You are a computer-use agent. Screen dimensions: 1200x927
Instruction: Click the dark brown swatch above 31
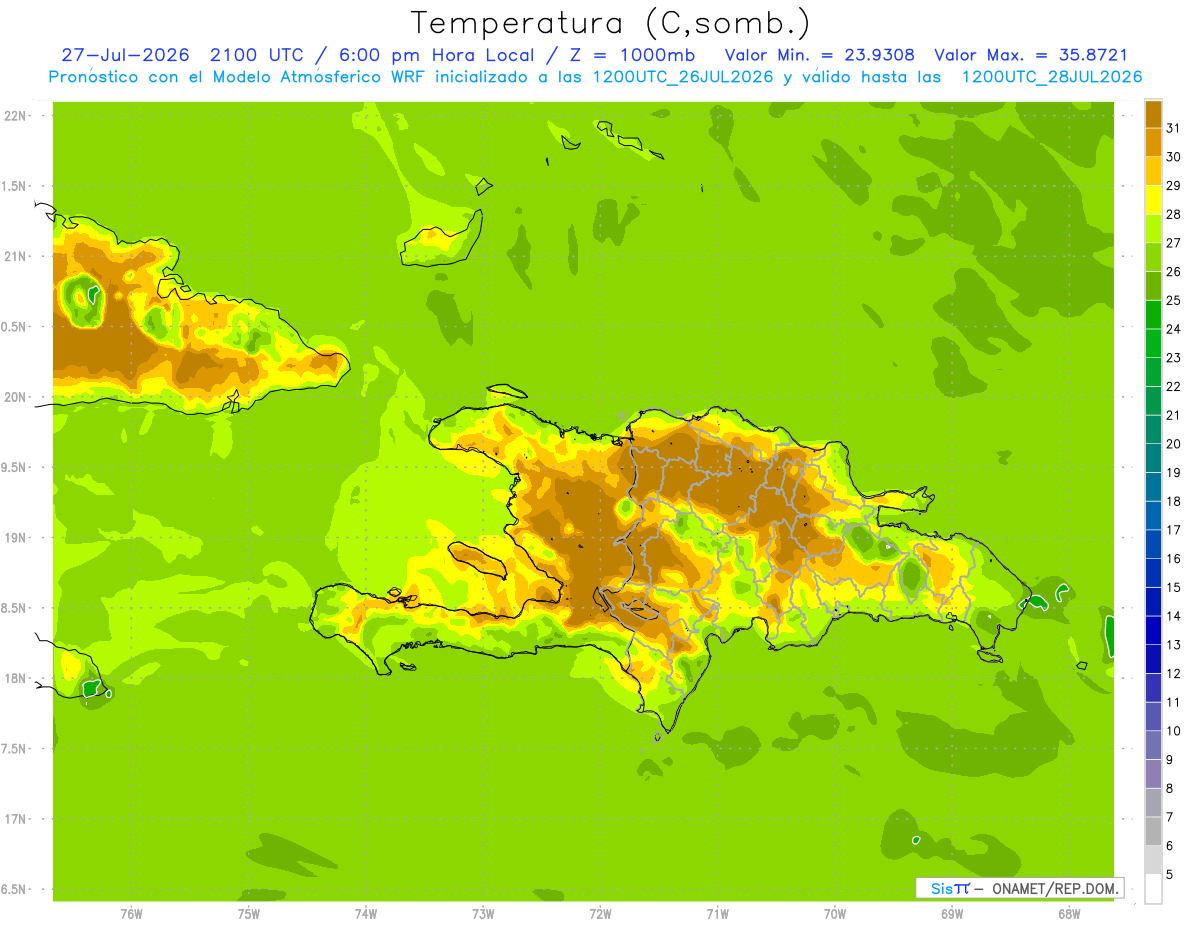pyautogui.click(x=1153, y=113)
